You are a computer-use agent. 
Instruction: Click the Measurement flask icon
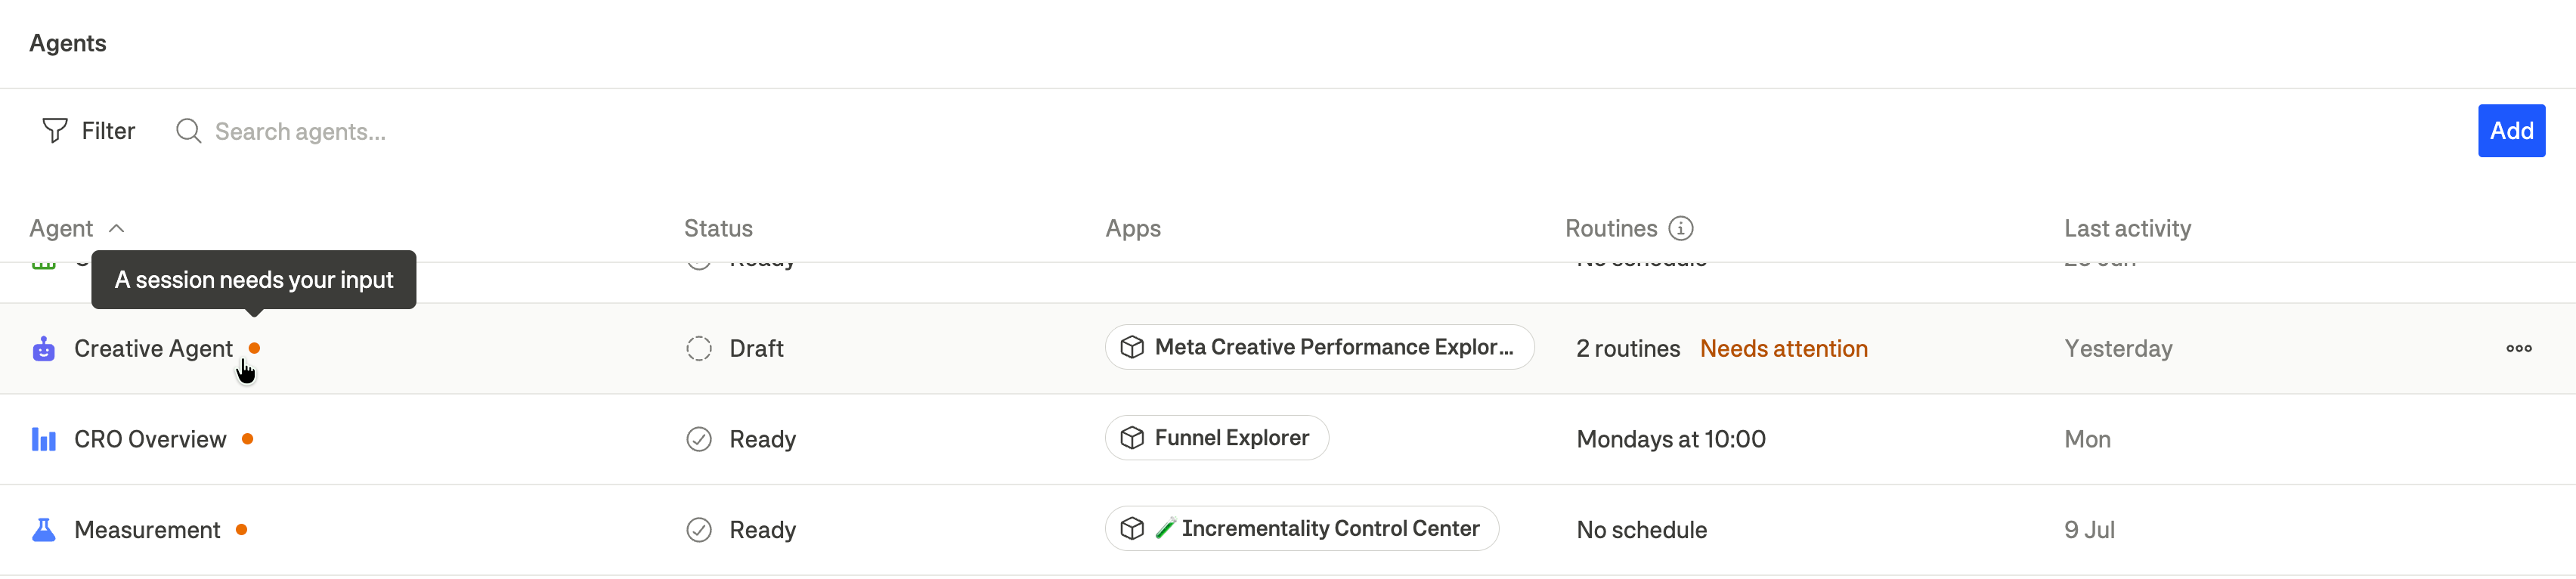pyautogui.click(x=44, y=530)
